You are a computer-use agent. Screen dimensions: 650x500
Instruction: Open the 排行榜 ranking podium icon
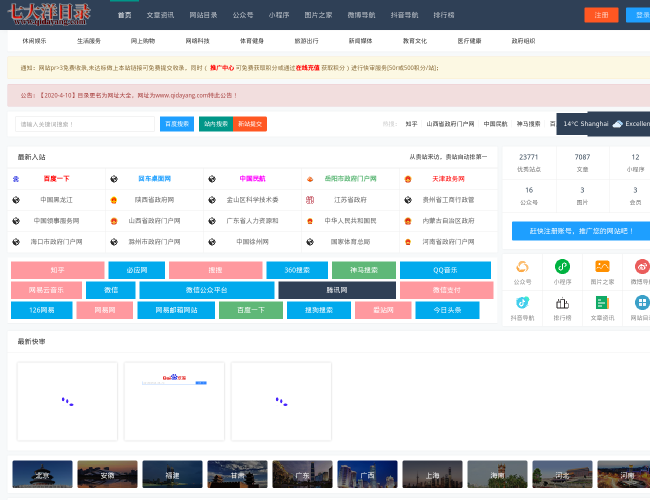click(x=562, y=303)
